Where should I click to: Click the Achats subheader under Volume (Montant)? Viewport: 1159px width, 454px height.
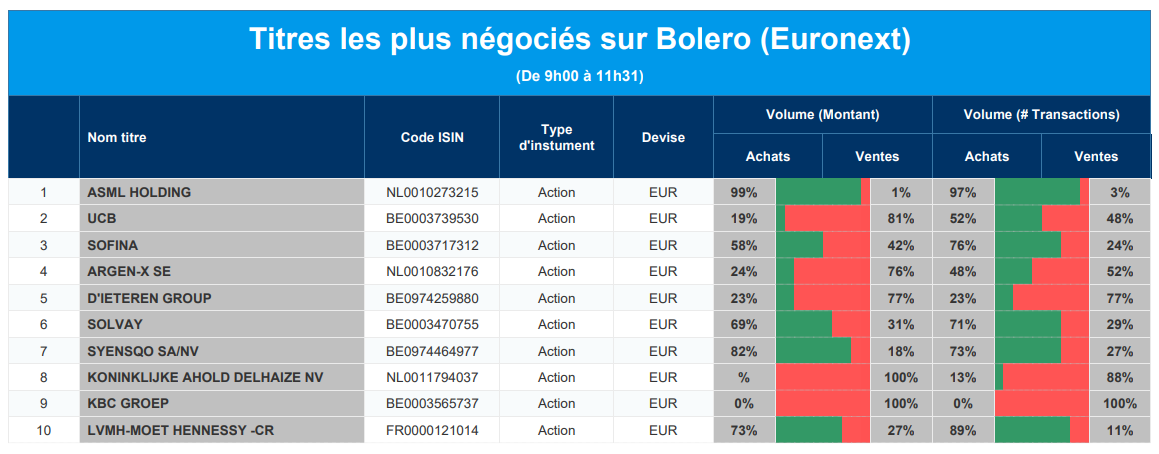[767, 156]
